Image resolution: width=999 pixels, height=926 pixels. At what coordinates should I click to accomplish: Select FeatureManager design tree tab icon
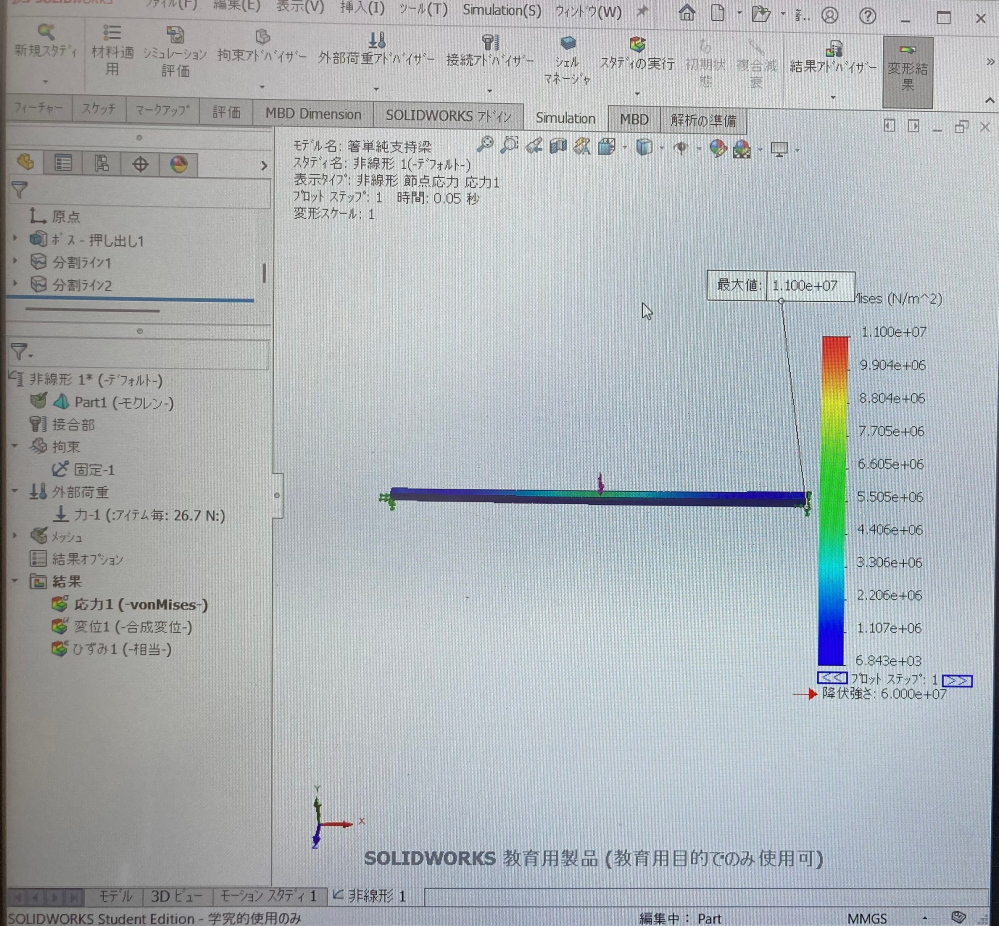[25, 162]
